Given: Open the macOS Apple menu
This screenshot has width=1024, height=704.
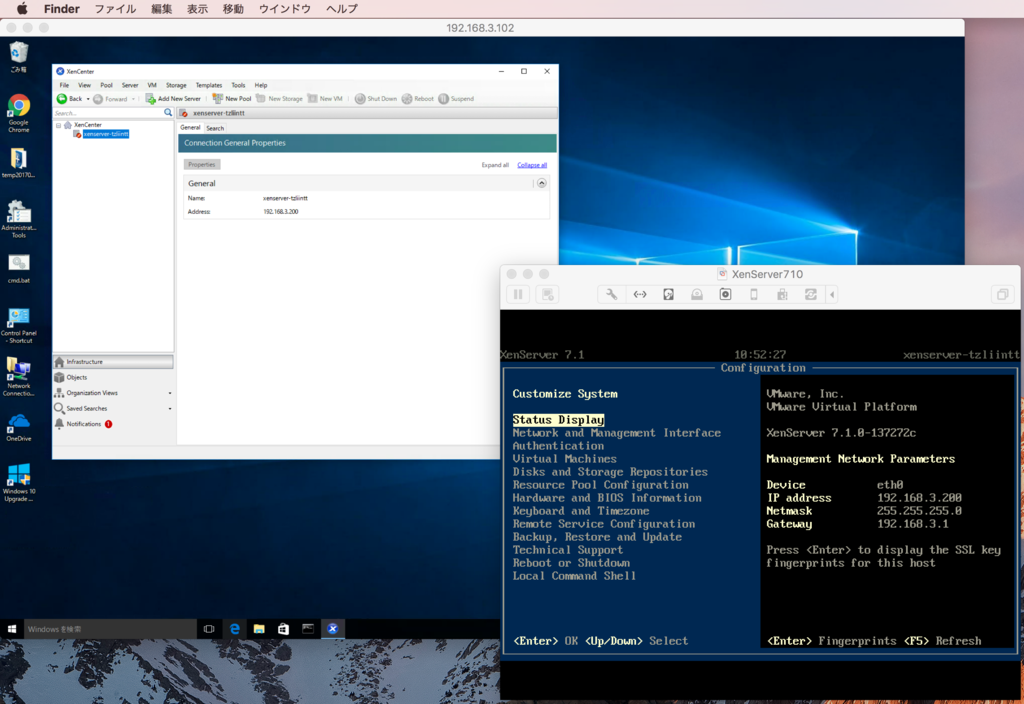Looking at the screenshot, I should (22, 8).
